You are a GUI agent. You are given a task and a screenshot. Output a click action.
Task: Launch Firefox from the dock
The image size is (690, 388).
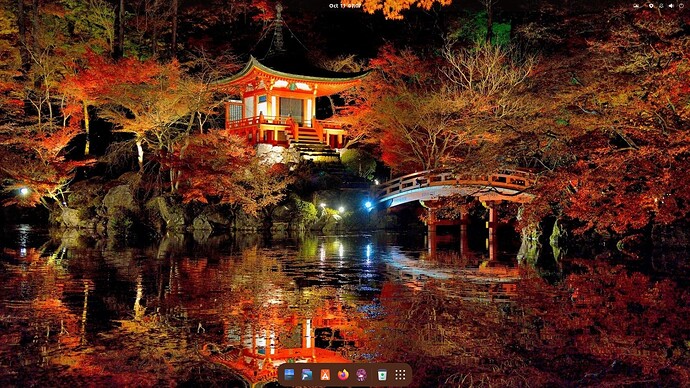pyautogui.click(x=343, y=374)
